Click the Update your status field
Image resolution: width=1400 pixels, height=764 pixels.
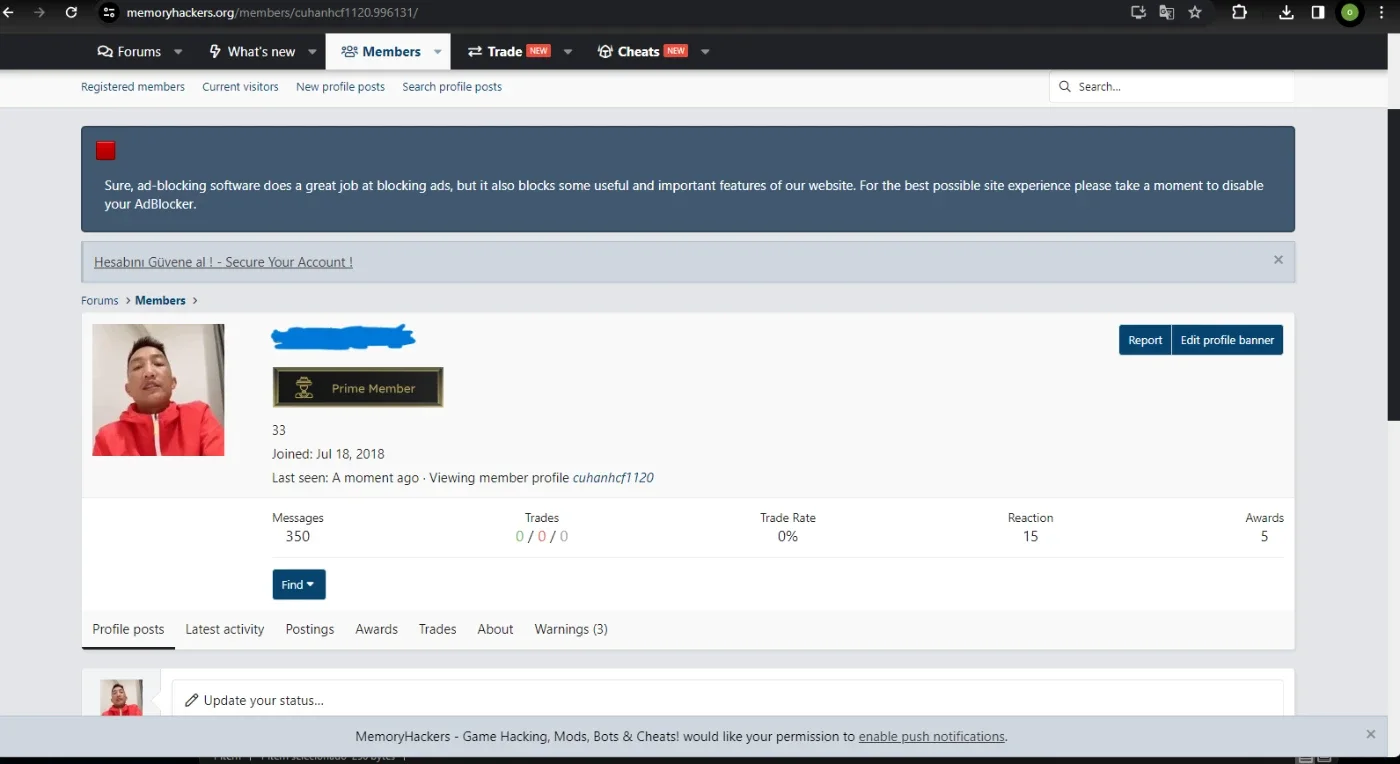[x=727, y=700]
